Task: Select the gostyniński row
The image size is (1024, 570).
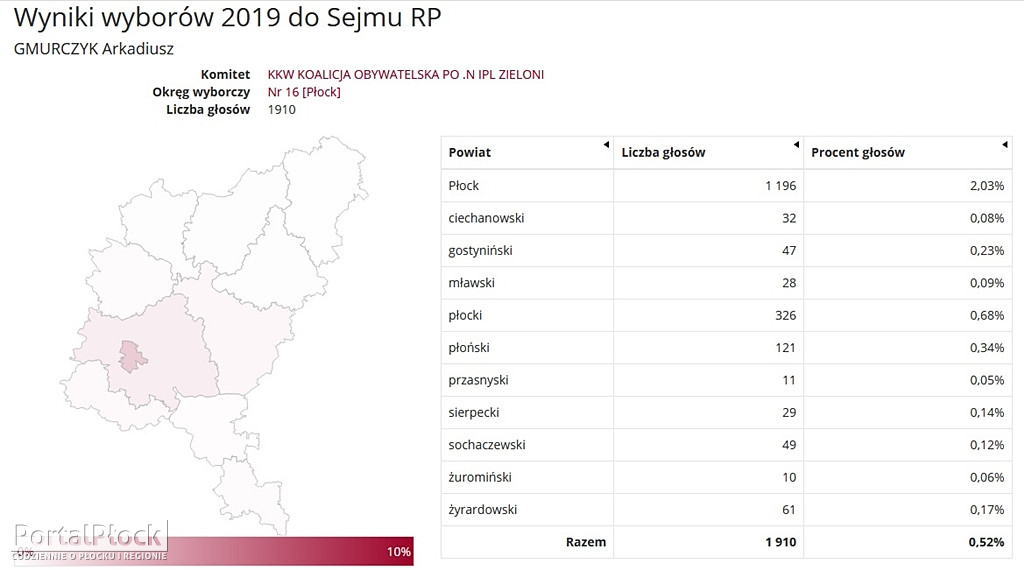Action: 726,251
